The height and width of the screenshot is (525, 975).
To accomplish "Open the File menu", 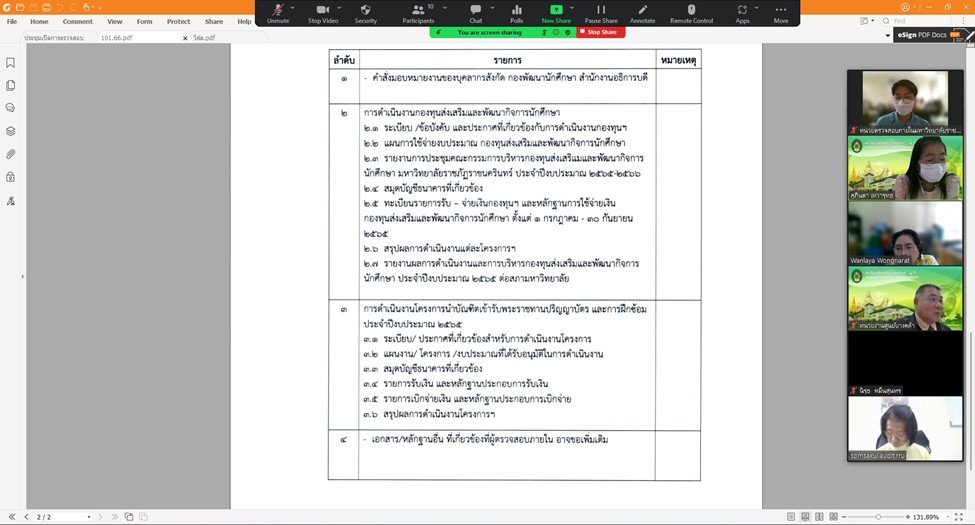I will coord(12,21).
